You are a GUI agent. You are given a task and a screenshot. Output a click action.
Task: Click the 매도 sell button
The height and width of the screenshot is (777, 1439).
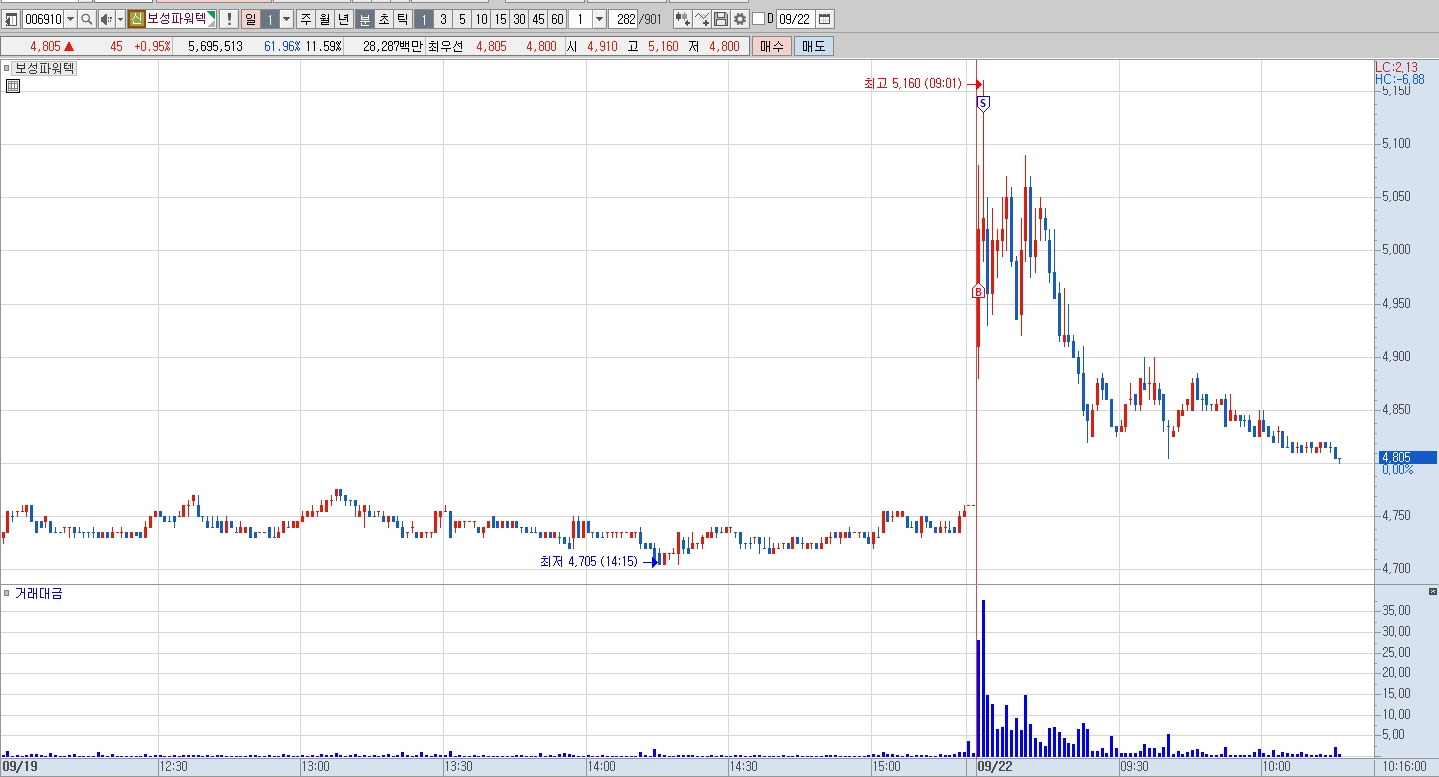tap(813, 46)
